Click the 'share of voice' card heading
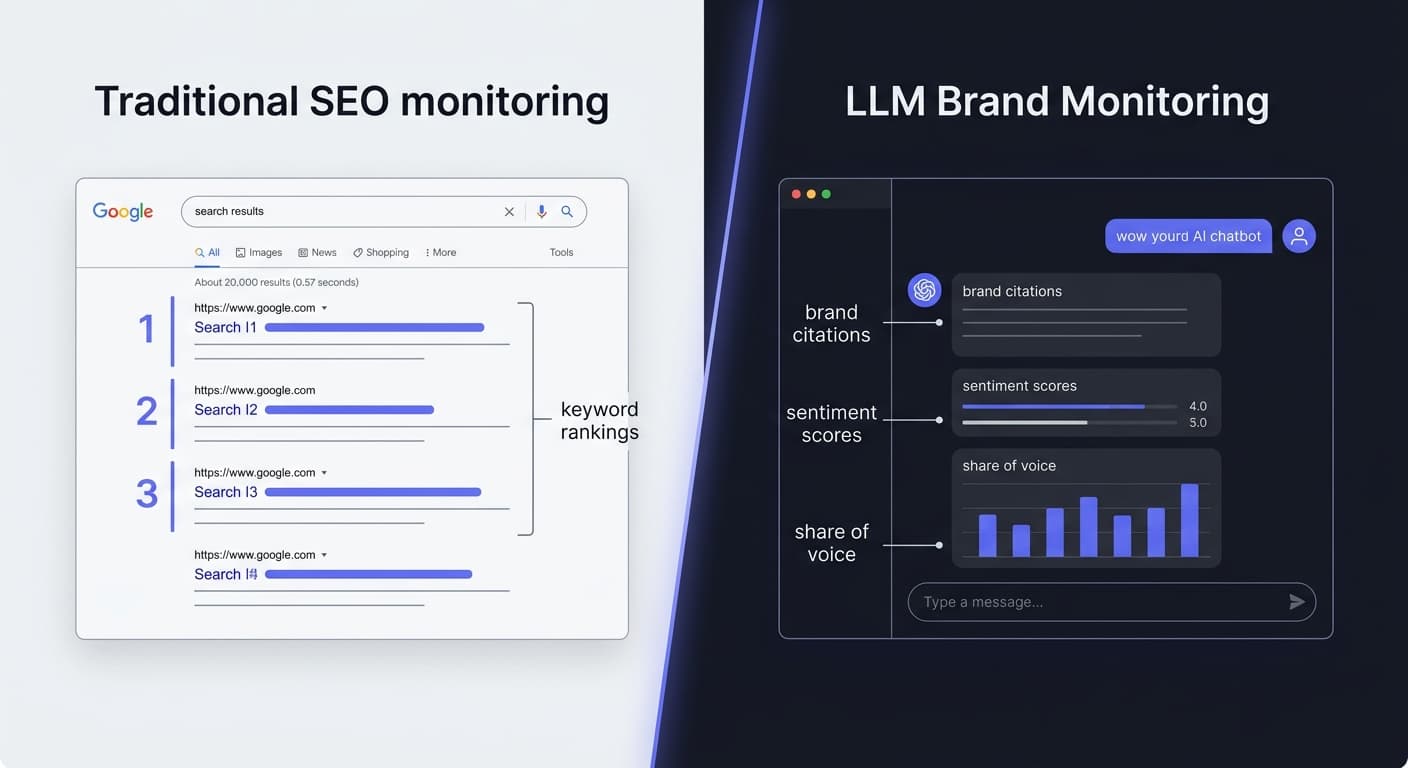The width and height of the screenshot is (1408, 768). pos(1009,466)
